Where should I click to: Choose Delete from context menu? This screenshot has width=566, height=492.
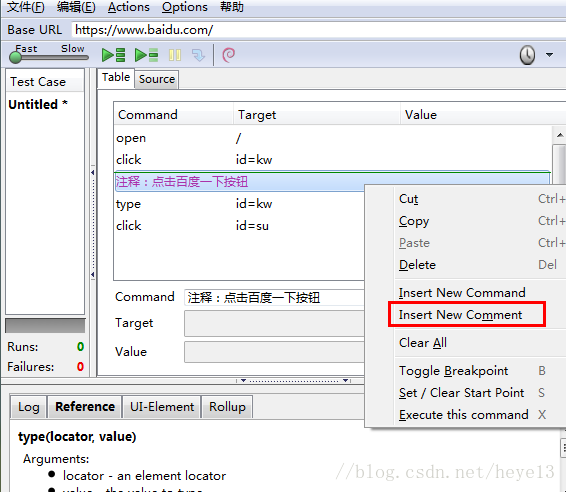click(x=480, y=265)
